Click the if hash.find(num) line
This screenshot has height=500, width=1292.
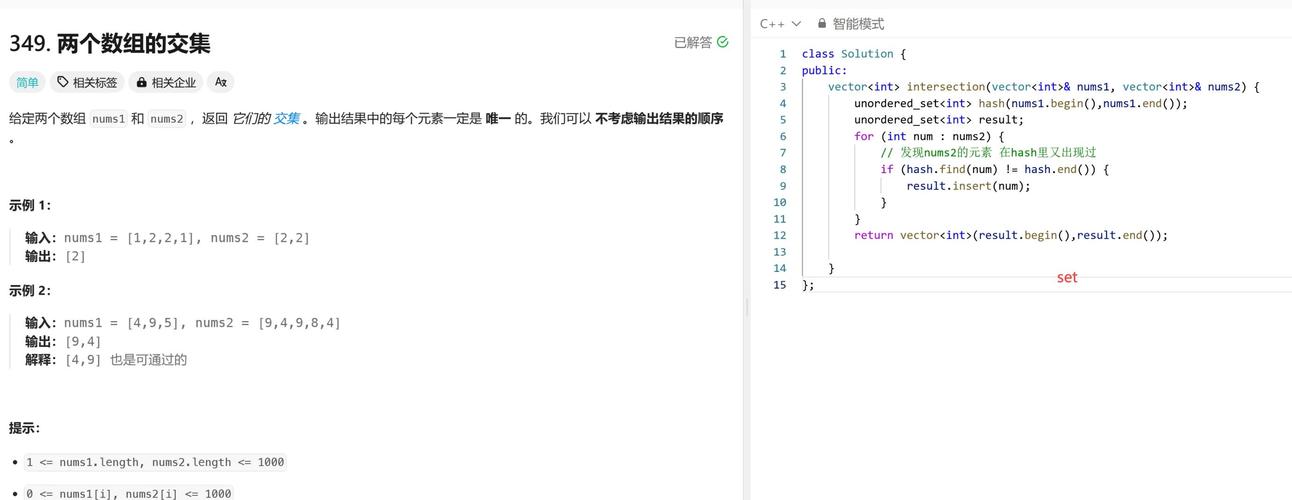point(994,169)
